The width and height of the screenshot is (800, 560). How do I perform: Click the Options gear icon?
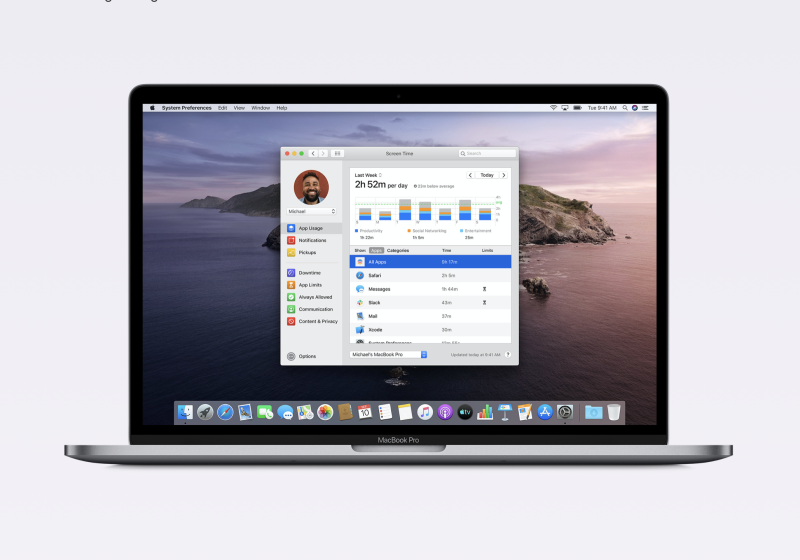(x=291, y=356)
